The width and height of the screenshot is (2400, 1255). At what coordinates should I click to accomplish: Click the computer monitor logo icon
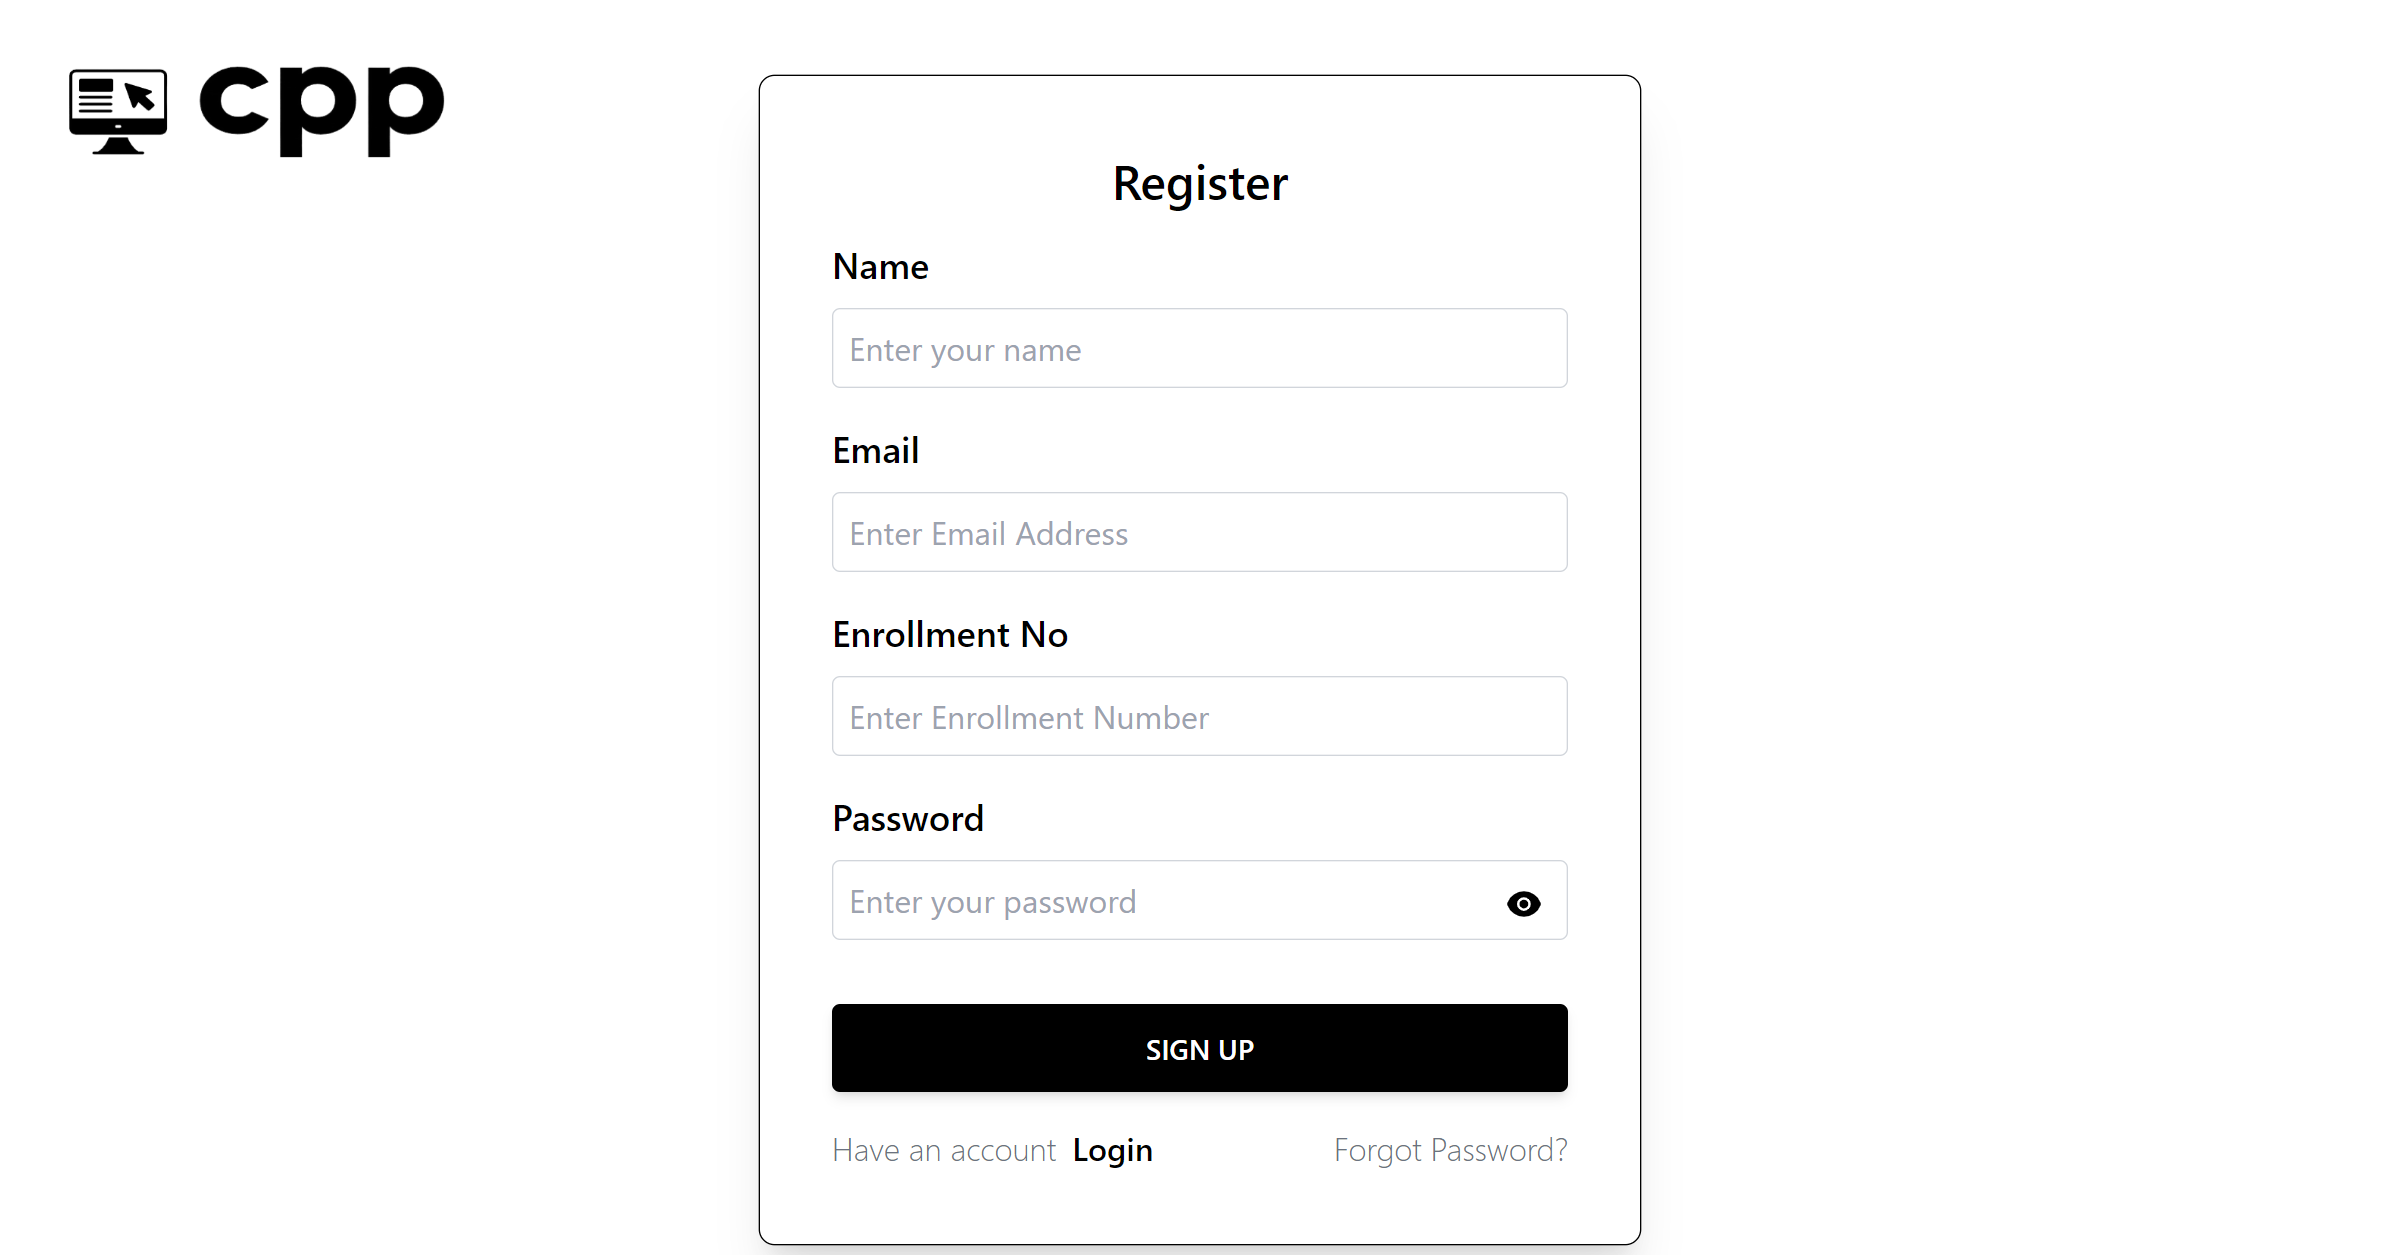coord(118,111)
